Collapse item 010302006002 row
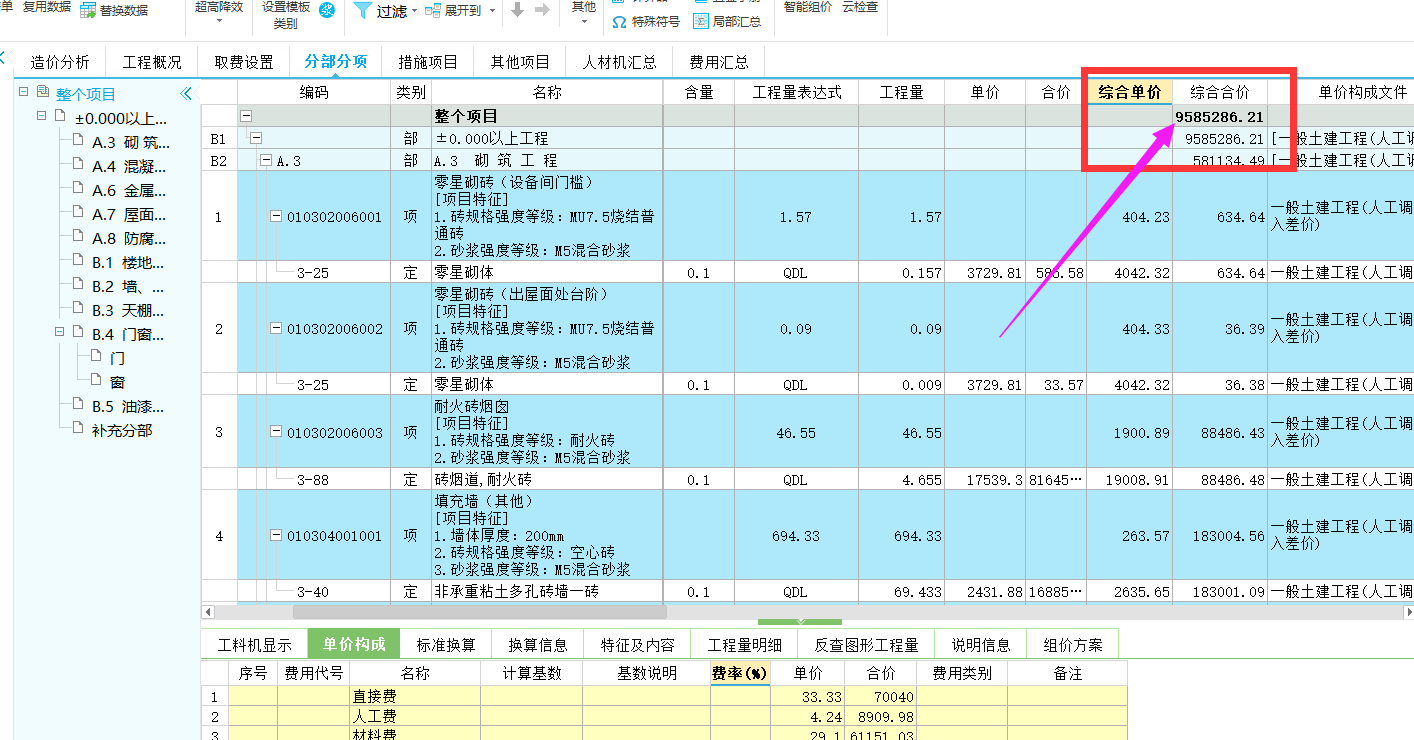 276,329
